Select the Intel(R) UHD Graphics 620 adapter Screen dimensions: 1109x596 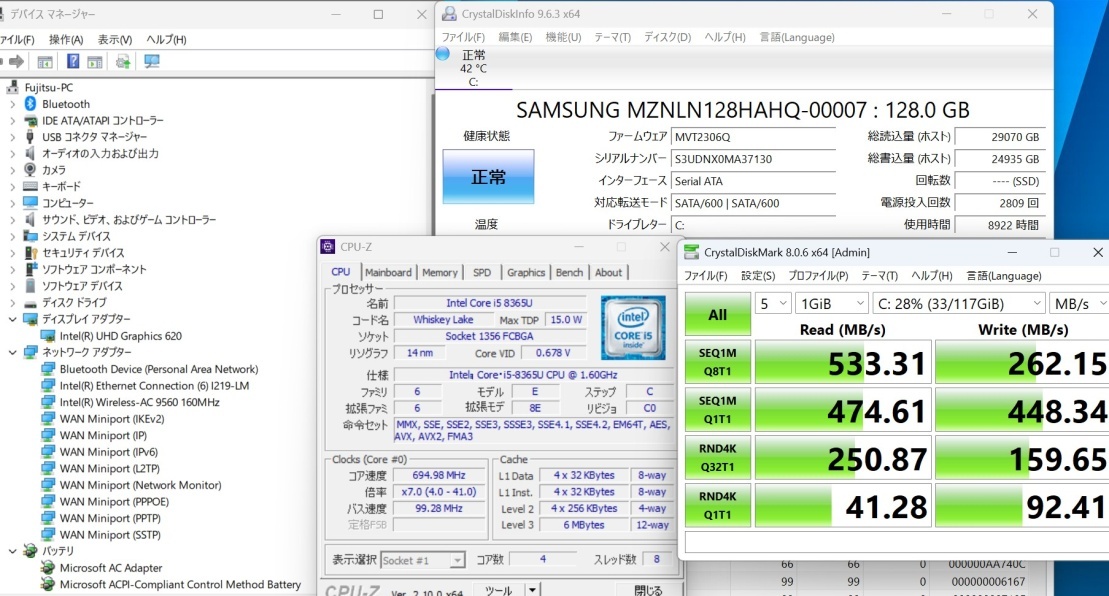click(120, 336)
